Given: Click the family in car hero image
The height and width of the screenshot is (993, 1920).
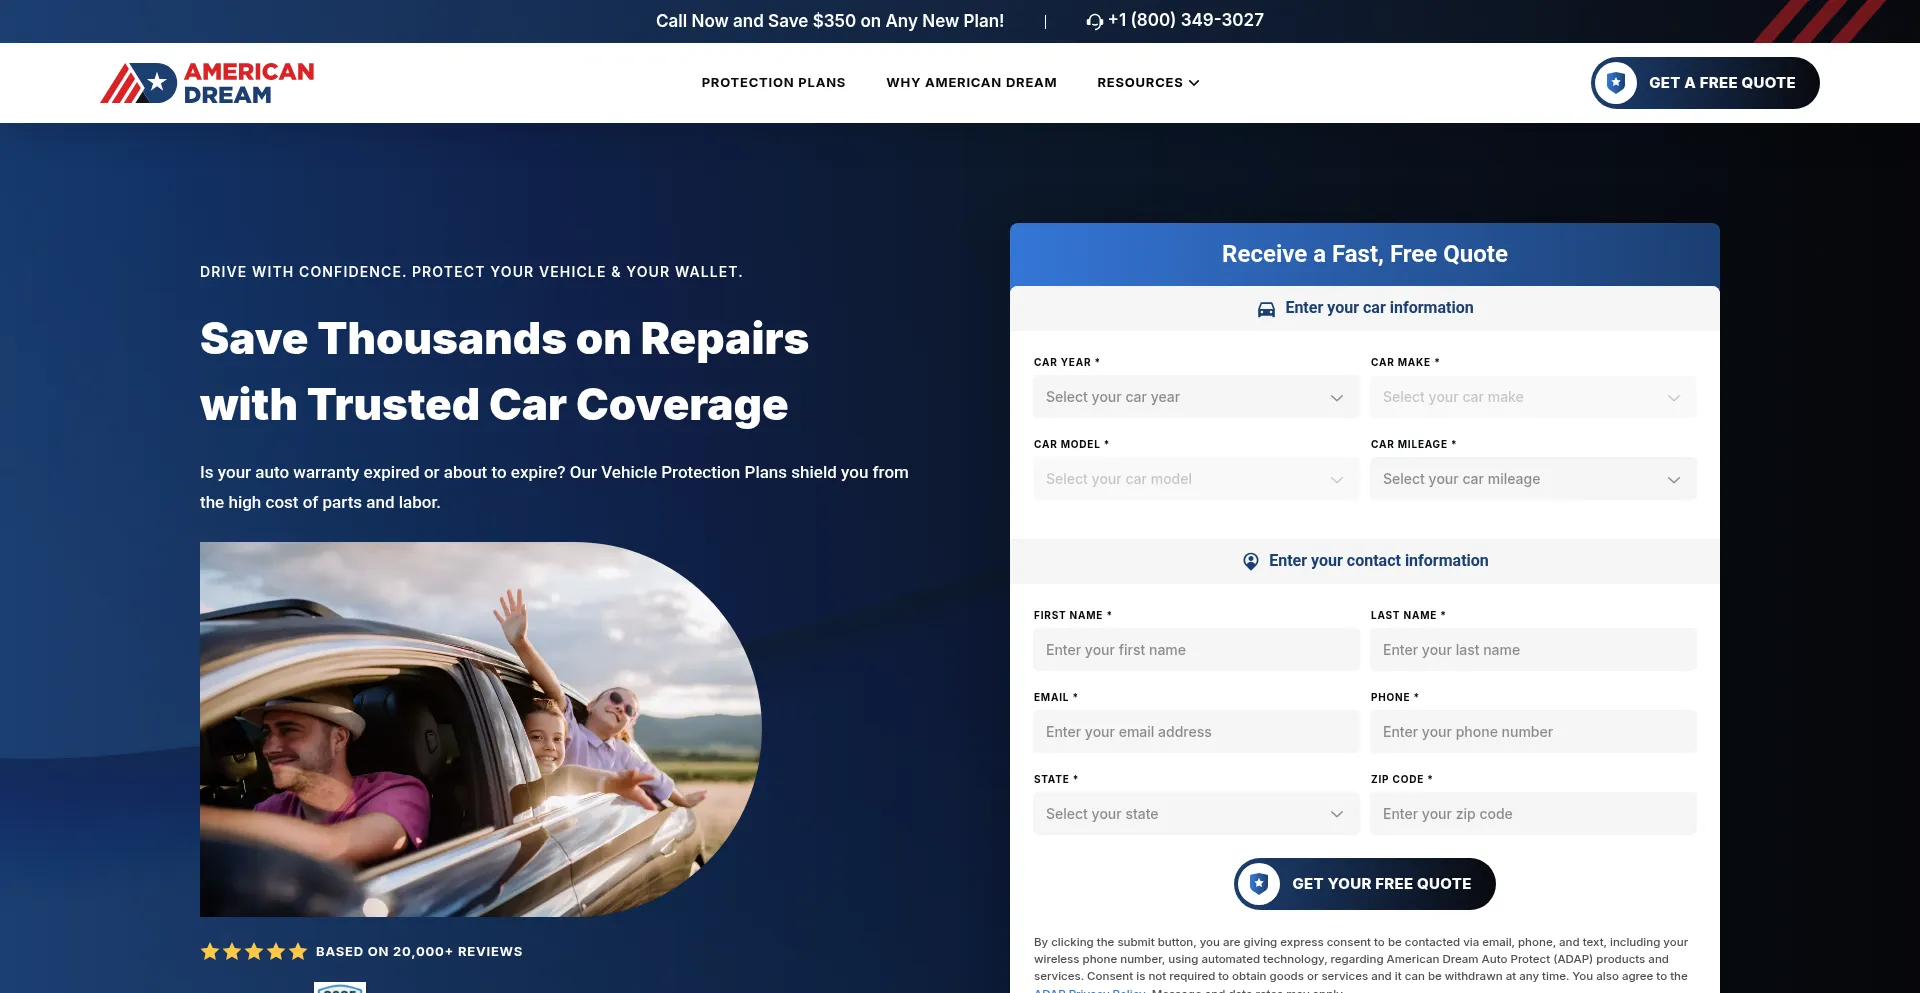Looking at the screenshot, I should pyautogui.click(x=480, y=730).
